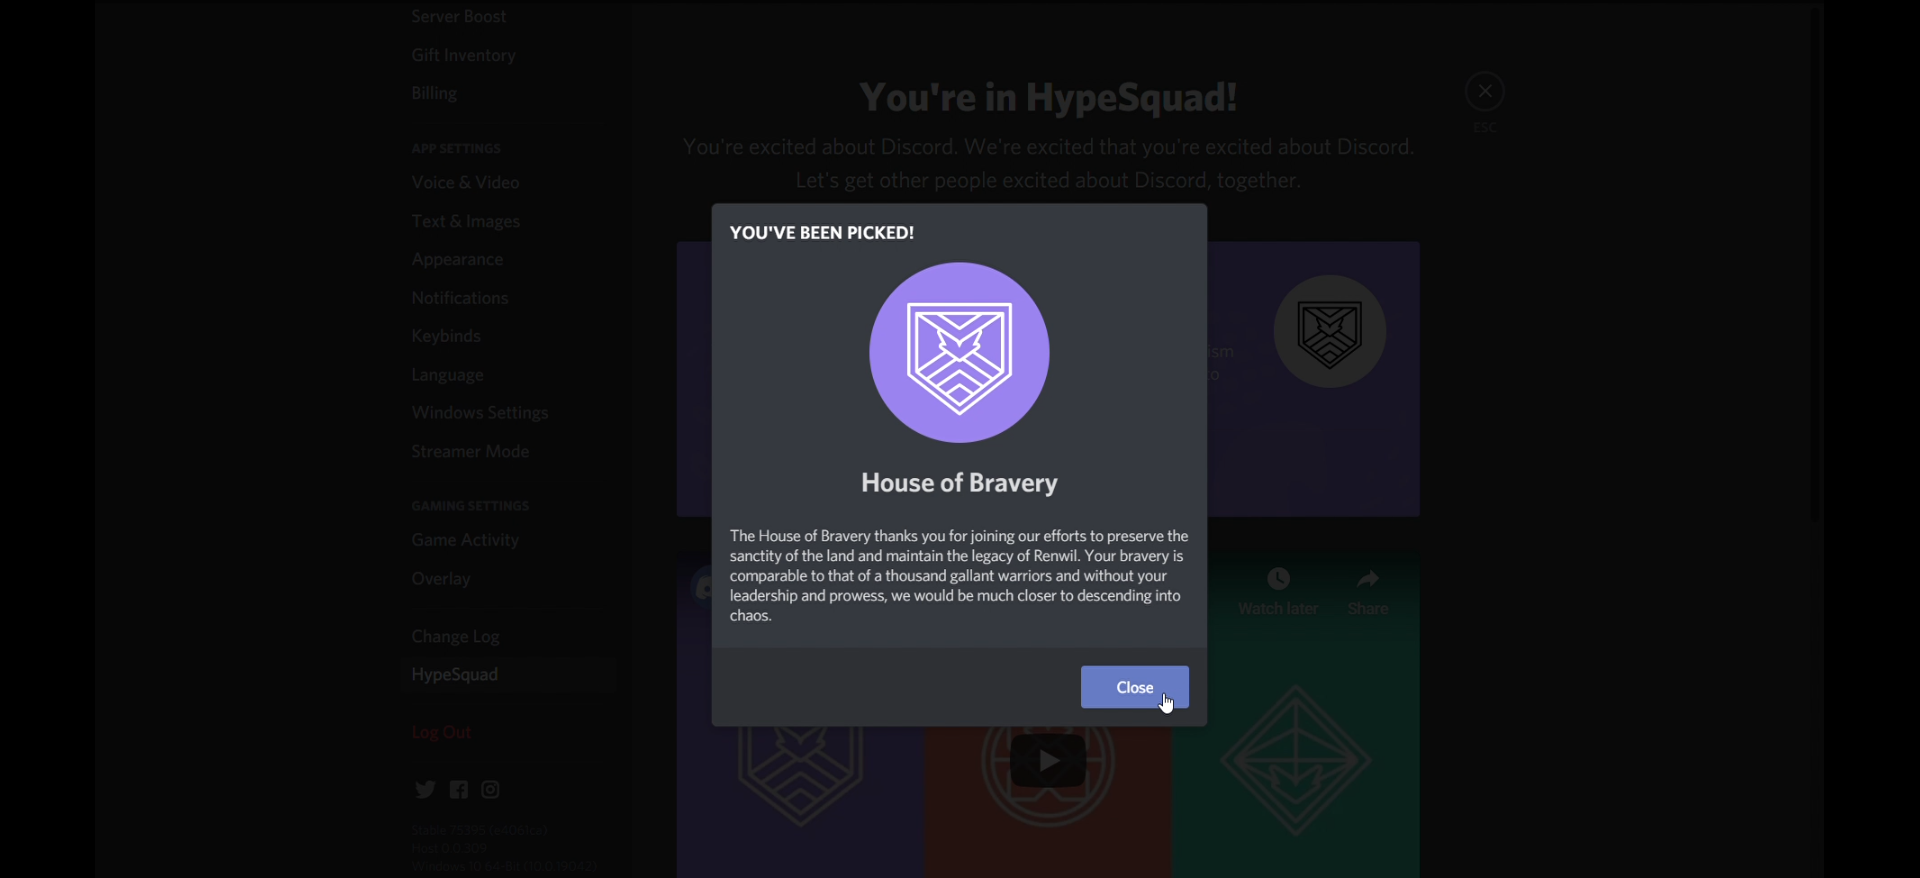Click the ESC close settings circle icon
1920x878 pixels.
1485,92
